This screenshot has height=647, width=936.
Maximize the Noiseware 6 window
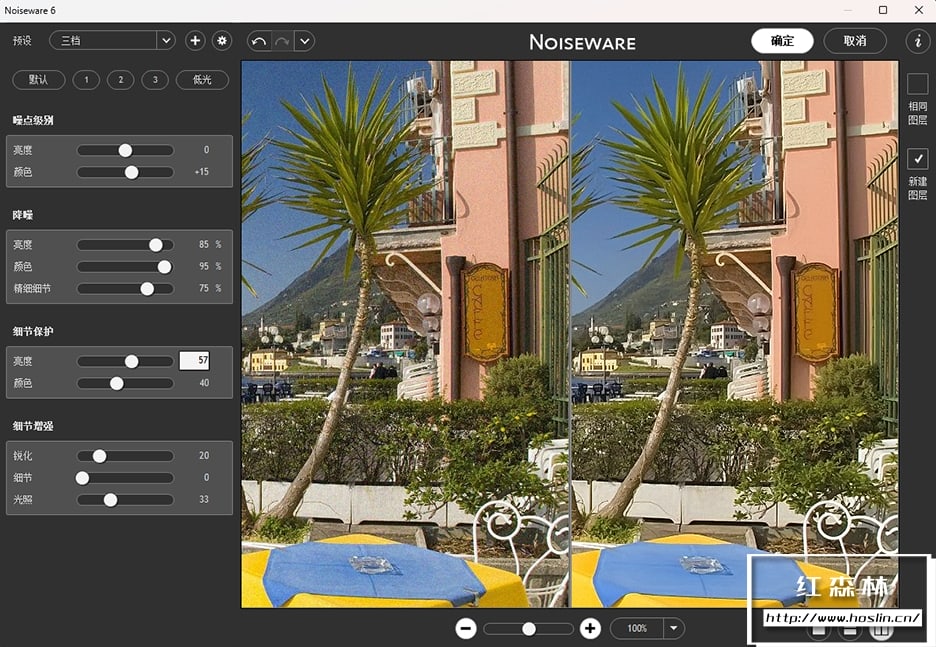pos(883,10)
